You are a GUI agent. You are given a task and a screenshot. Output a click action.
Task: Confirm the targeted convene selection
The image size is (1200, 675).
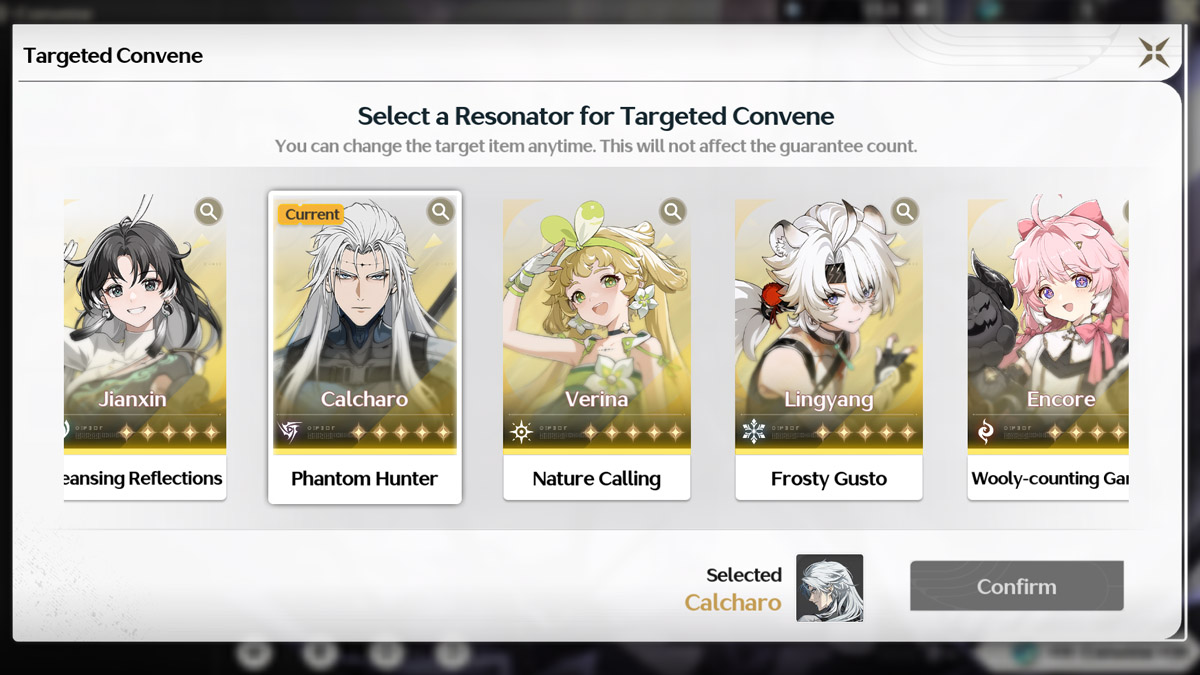pos(1017,586)
